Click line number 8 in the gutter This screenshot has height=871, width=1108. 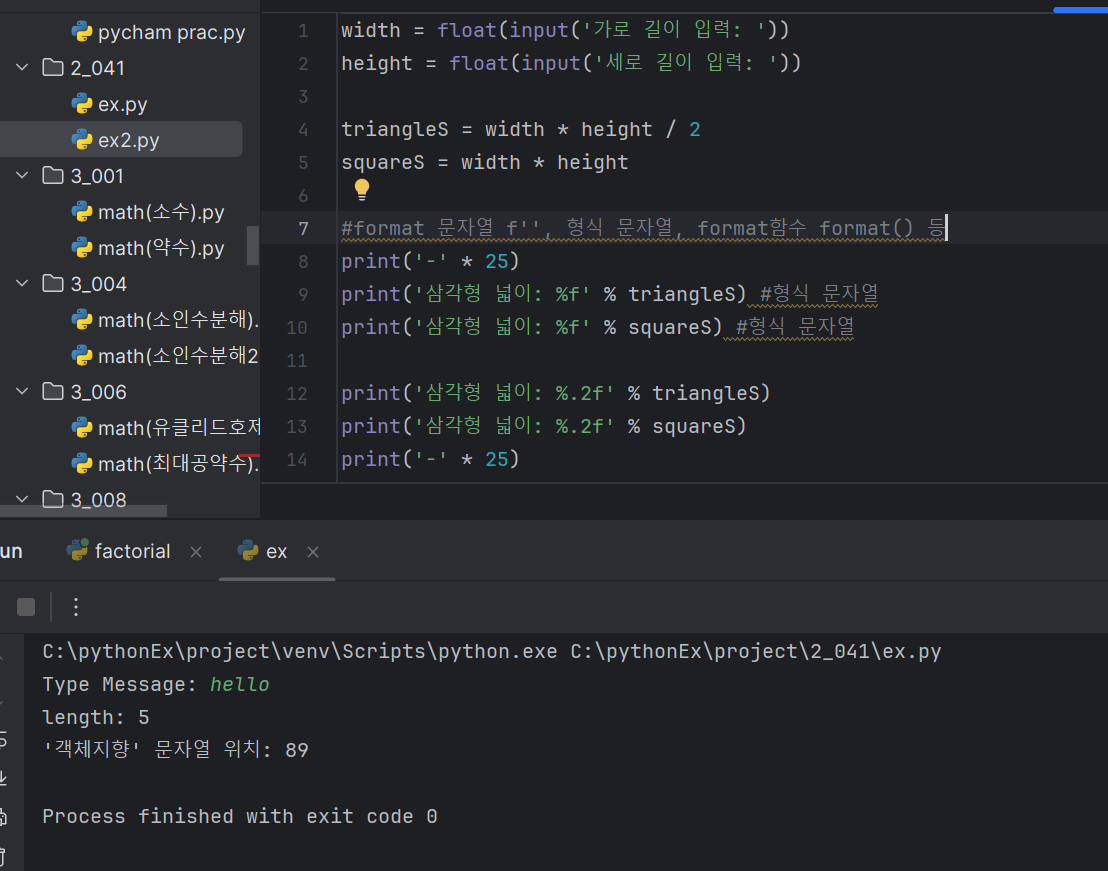(303, 261)
